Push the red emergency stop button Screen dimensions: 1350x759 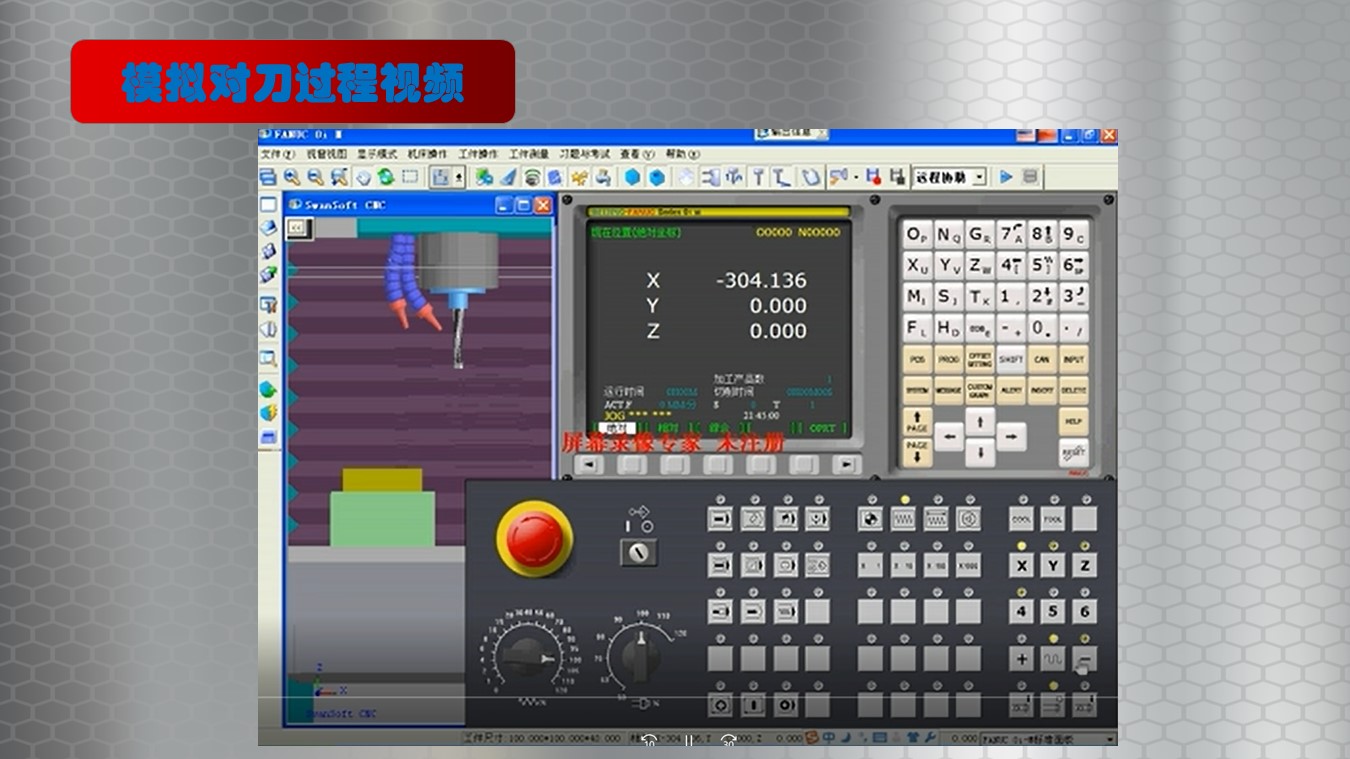535,539
